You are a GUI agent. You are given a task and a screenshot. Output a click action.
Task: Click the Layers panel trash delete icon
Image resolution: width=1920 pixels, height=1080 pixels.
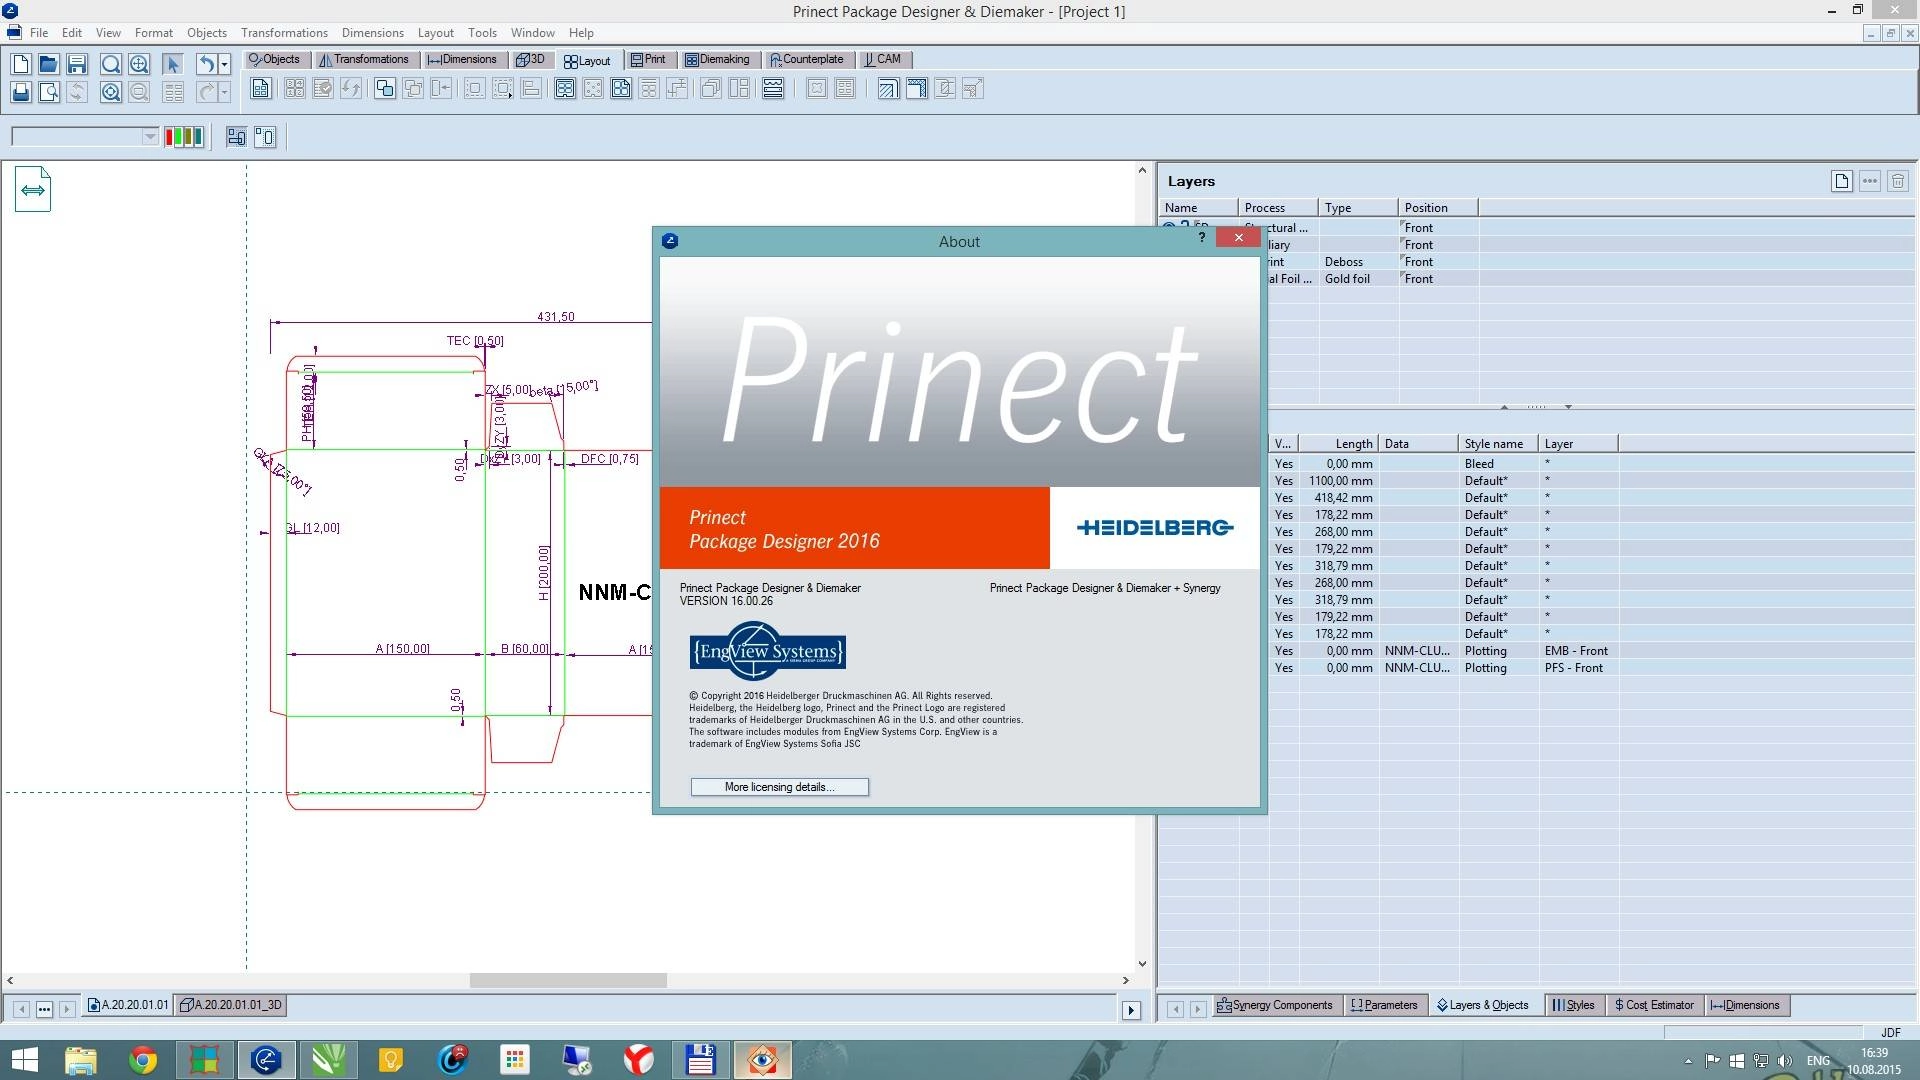point(1898,181)
